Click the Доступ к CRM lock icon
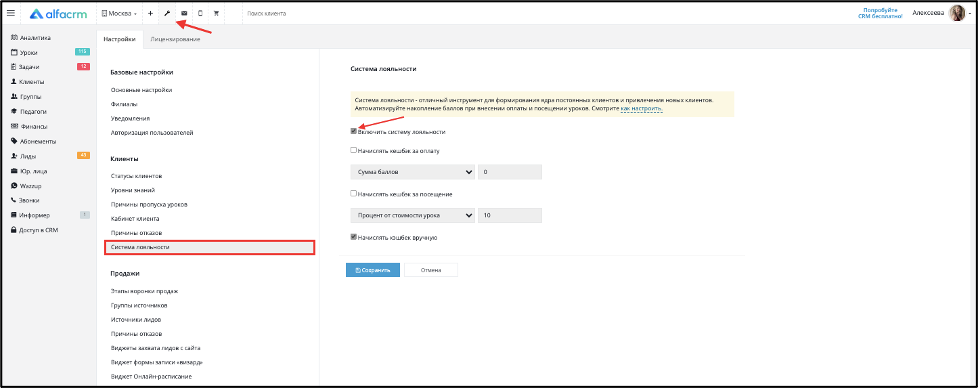The image size is (979, 389). click(14, 230)
